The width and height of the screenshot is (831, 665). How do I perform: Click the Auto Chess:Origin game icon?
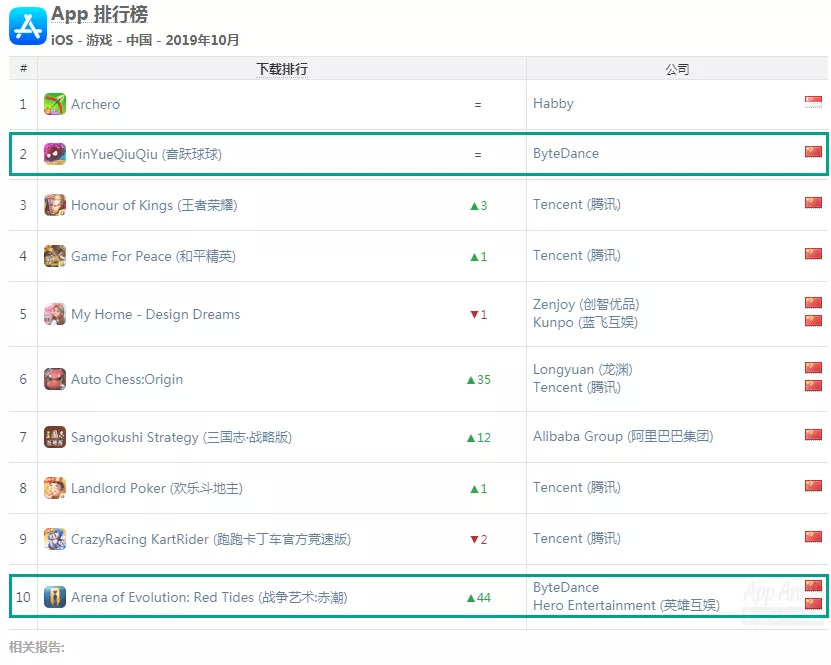click(x=55, y=379)
